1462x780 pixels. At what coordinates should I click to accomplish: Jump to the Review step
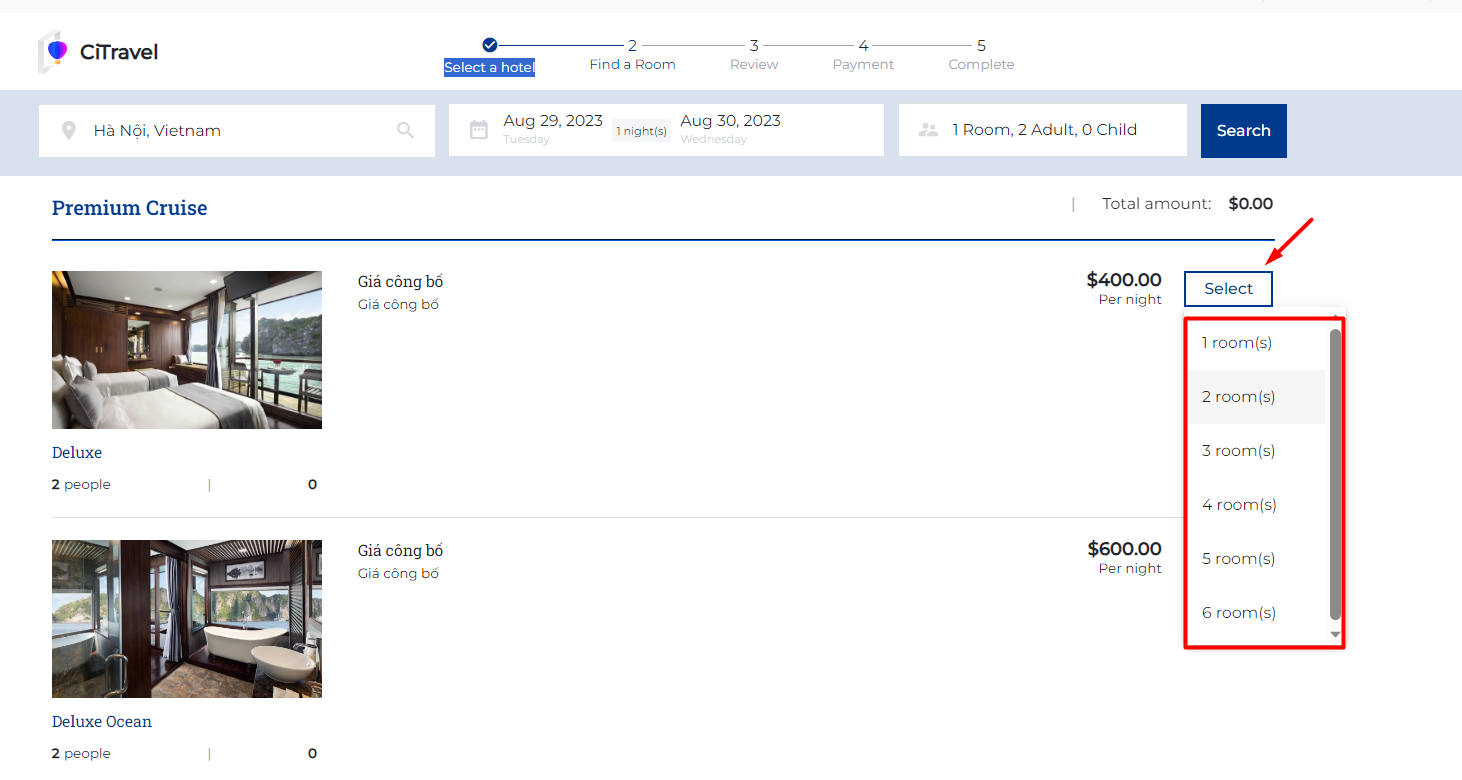(754, 64)
